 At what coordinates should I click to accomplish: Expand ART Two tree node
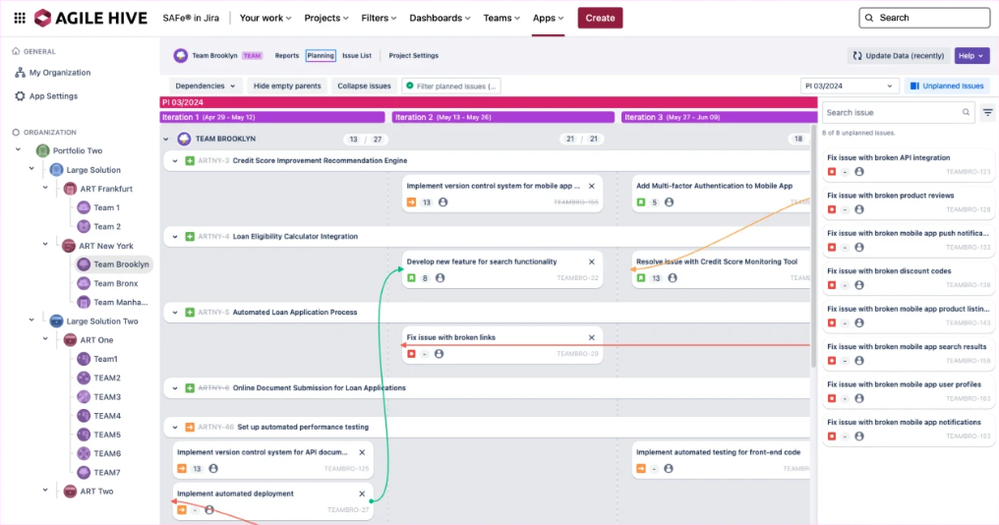coord(45,490)
